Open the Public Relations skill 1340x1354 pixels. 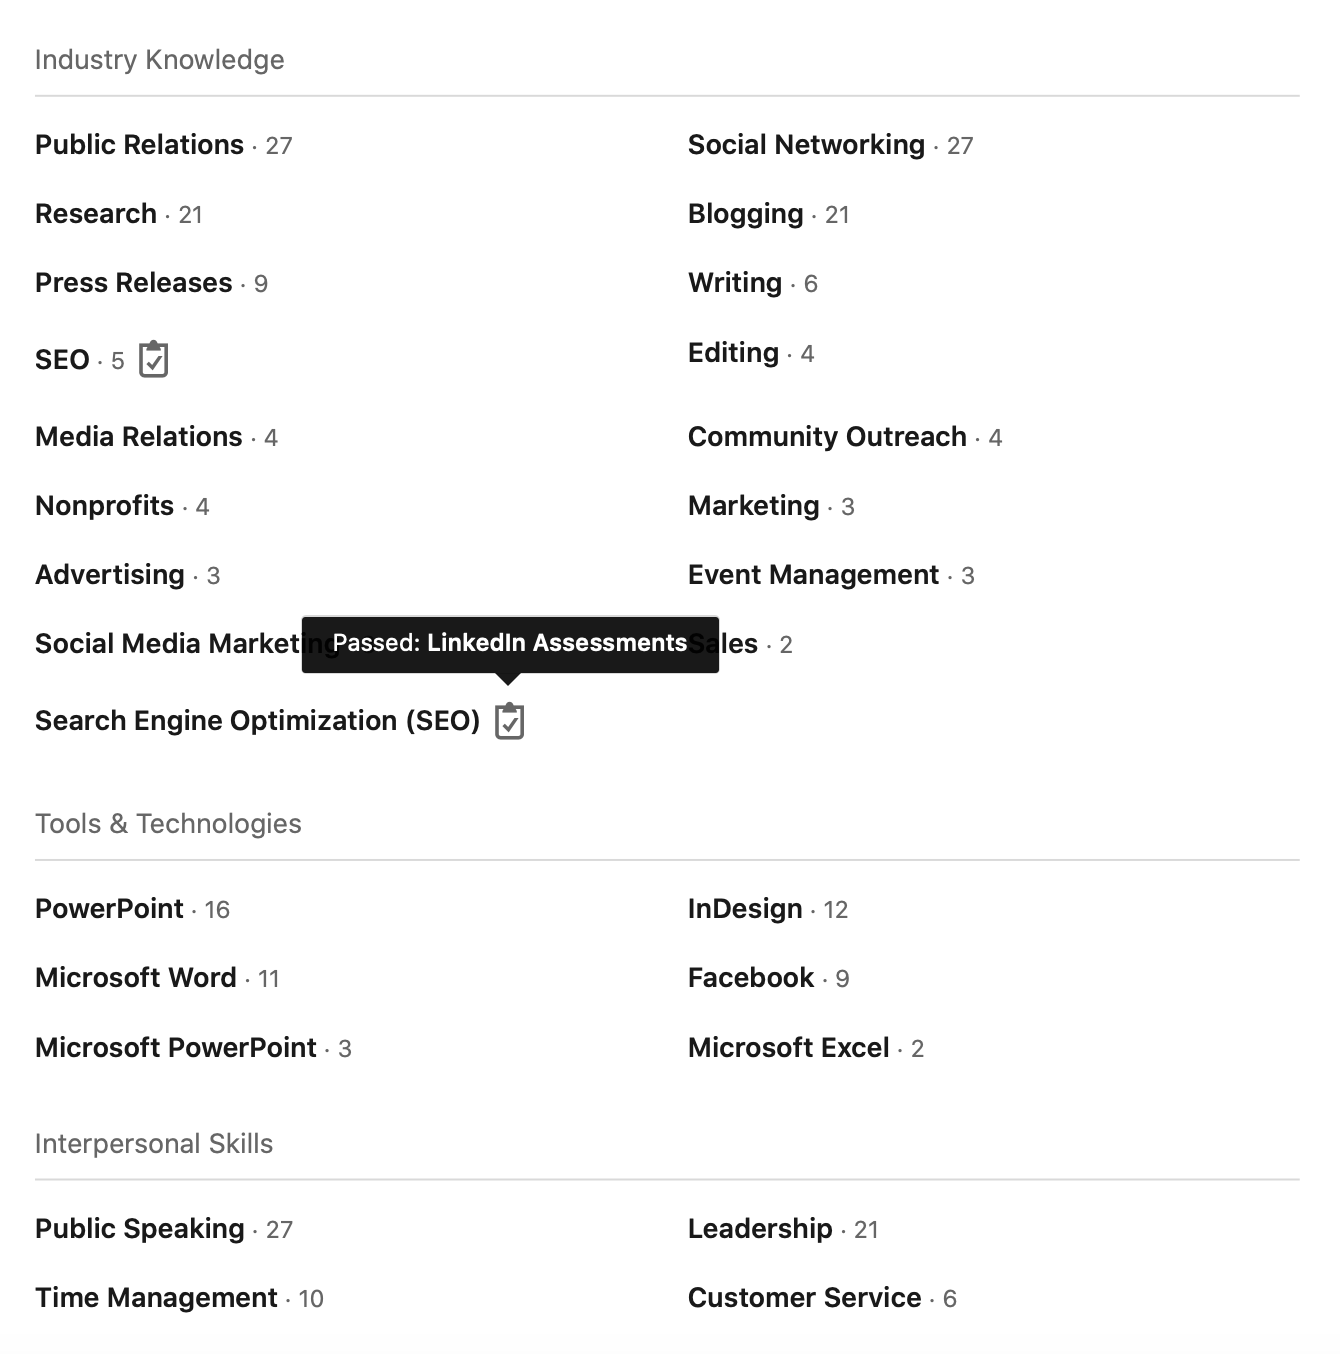tap(139, 145)
